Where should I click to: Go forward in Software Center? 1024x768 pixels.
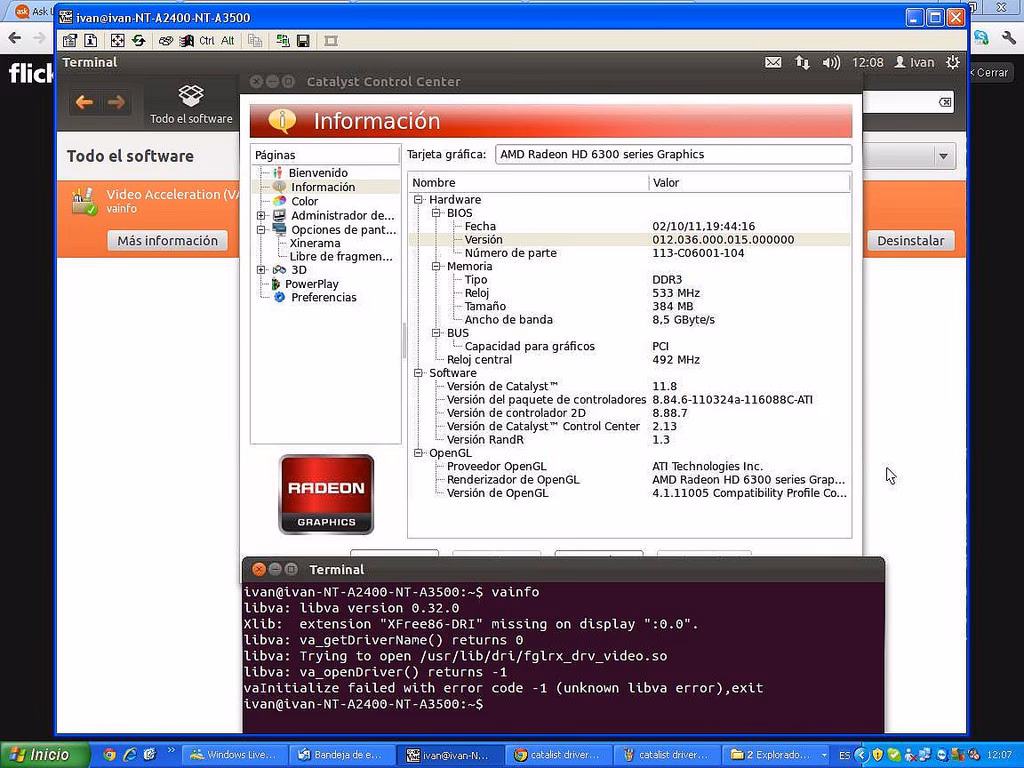[116, 103]
